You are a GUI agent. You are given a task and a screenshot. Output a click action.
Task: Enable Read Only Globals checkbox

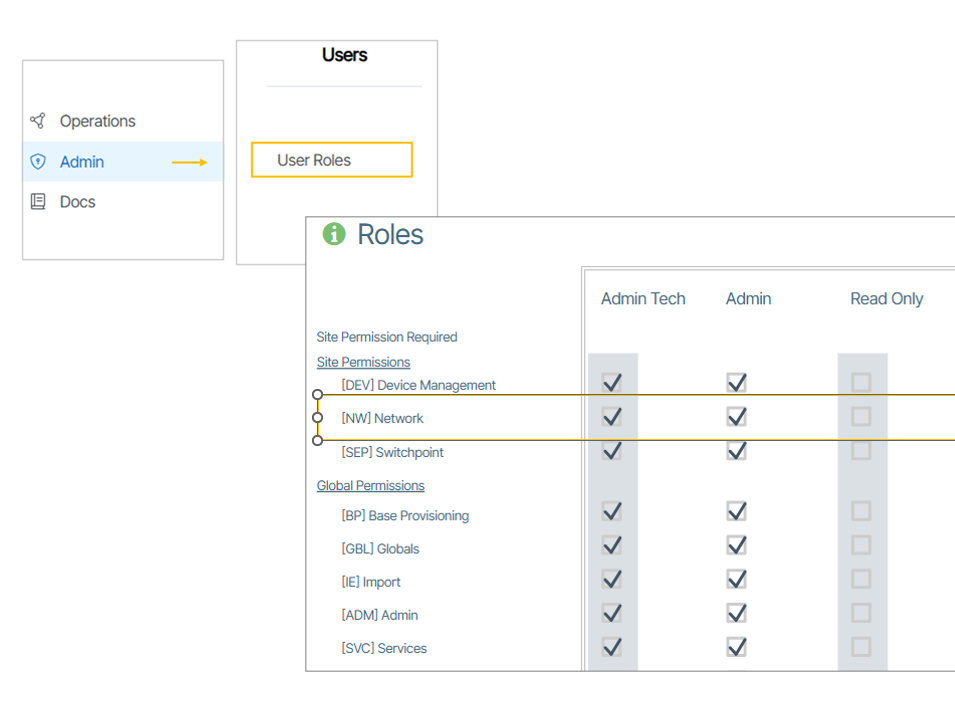[861, 546]
